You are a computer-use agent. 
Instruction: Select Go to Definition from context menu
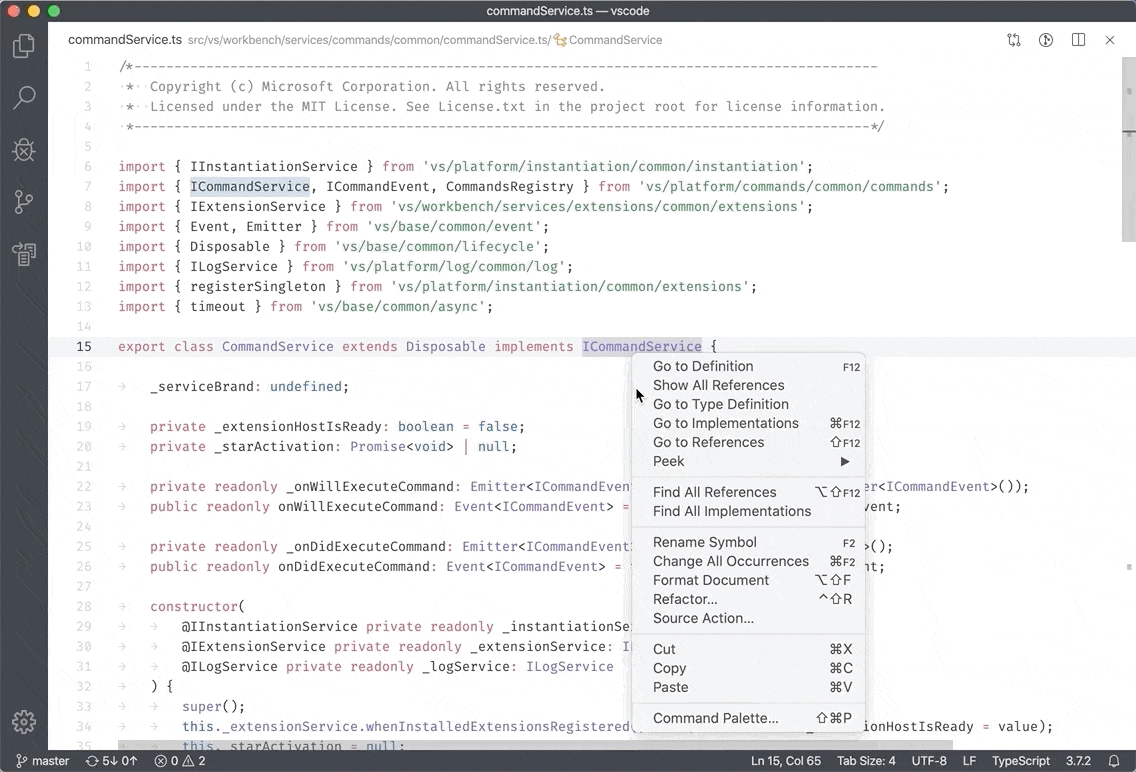(703, 366)
